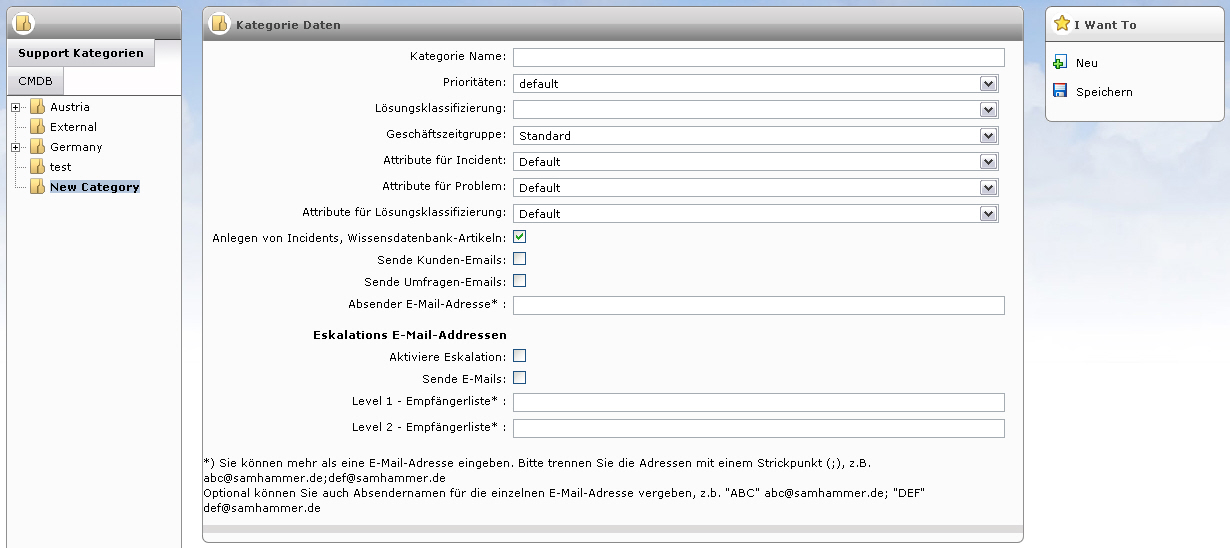
Task: Click the star icon in I Want To
Action: point(1062,24)
